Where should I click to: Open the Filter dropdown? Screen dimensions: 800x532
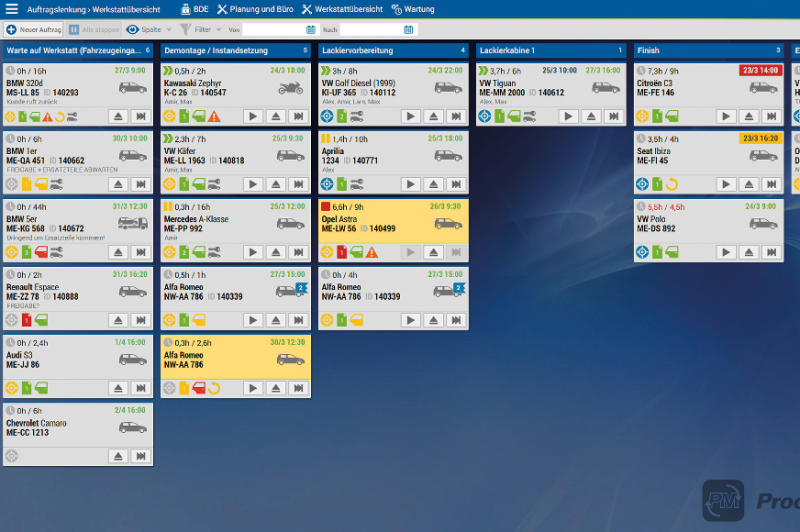point(200,30)
